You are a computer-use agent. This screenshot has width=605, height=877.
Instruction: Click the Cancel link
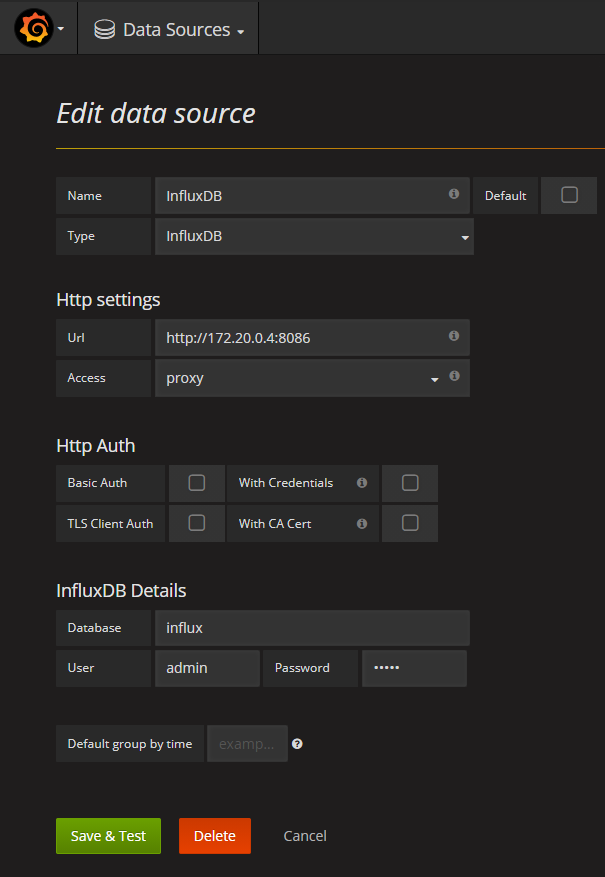click(305, 836)
